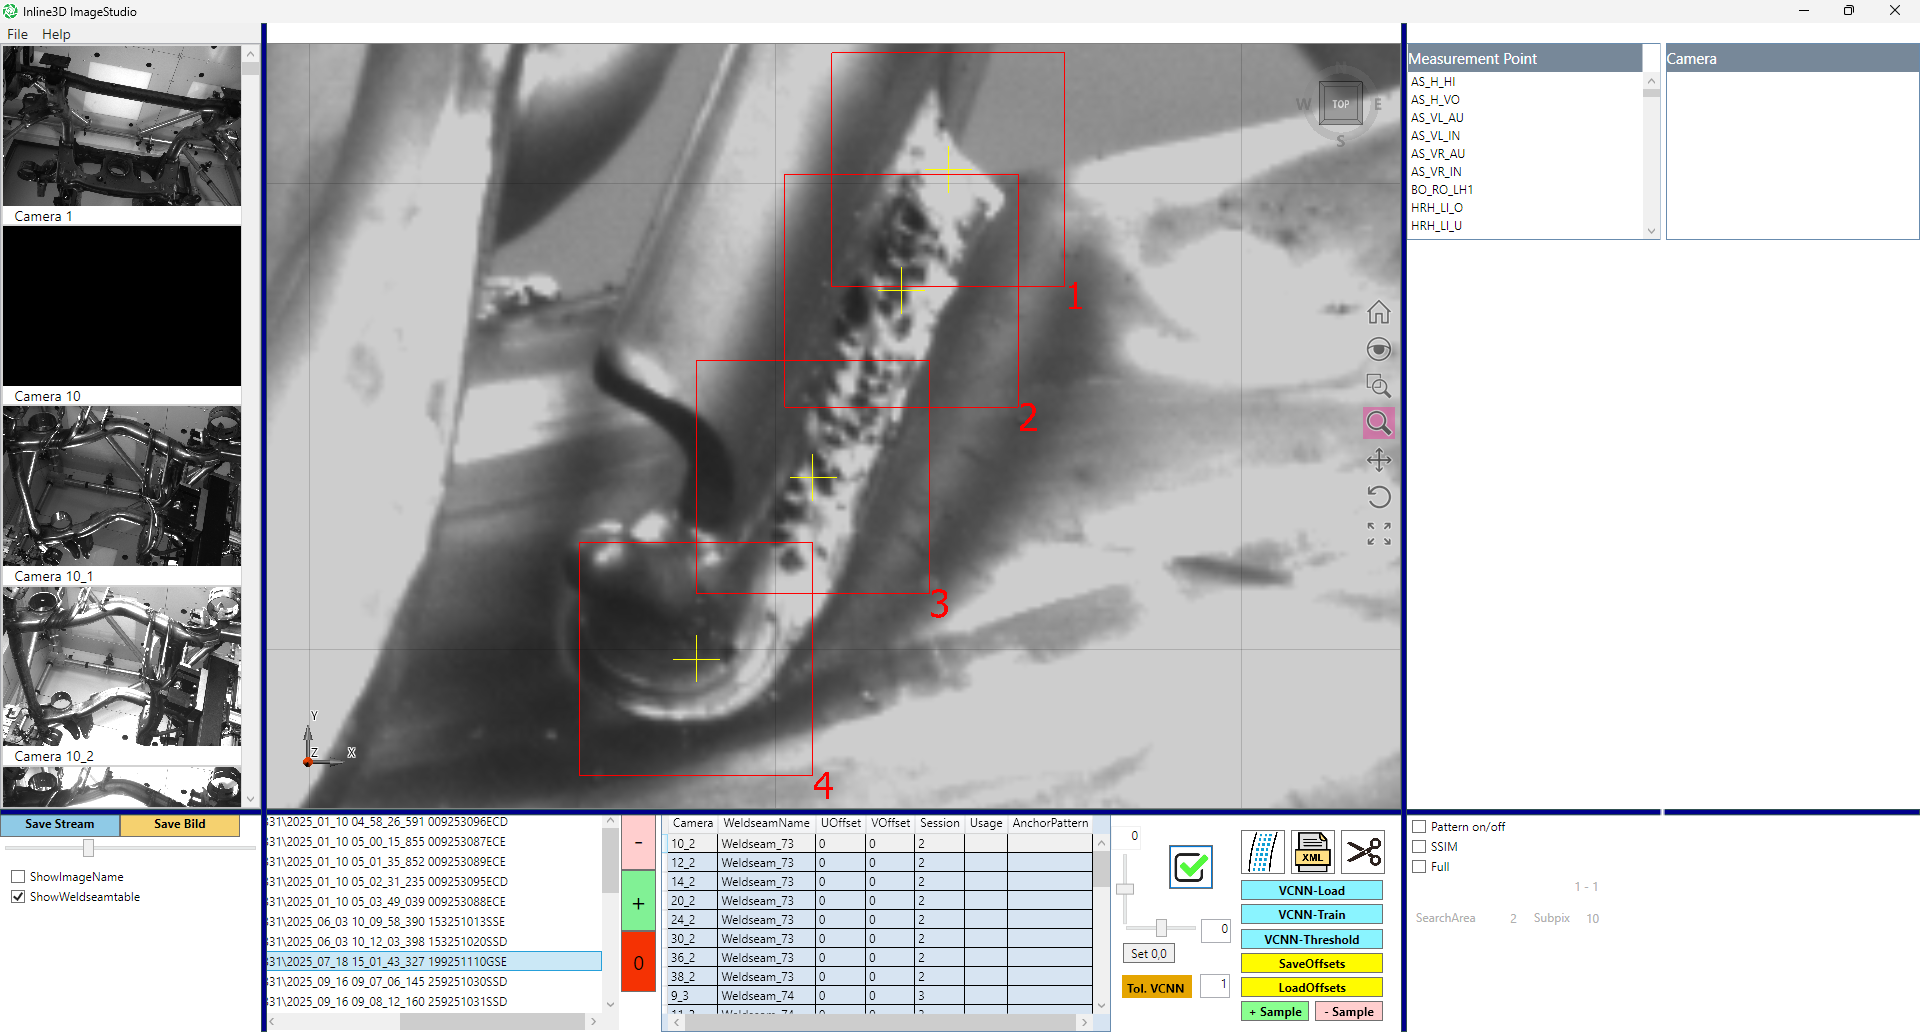Select table row with camera 9_3

(x=880, y=996)
